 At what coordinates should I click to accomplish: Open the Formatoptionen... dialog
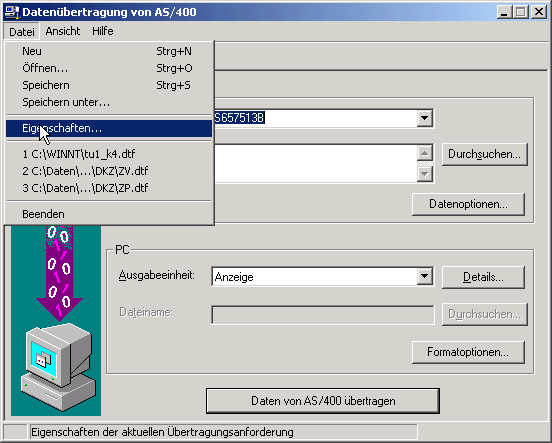point(468,352)
